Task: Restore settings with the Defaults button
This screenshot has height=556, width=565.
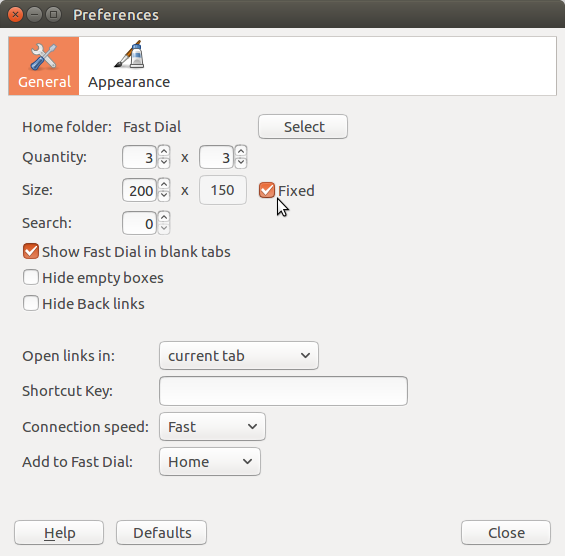Action: click(x=161, y=533)
